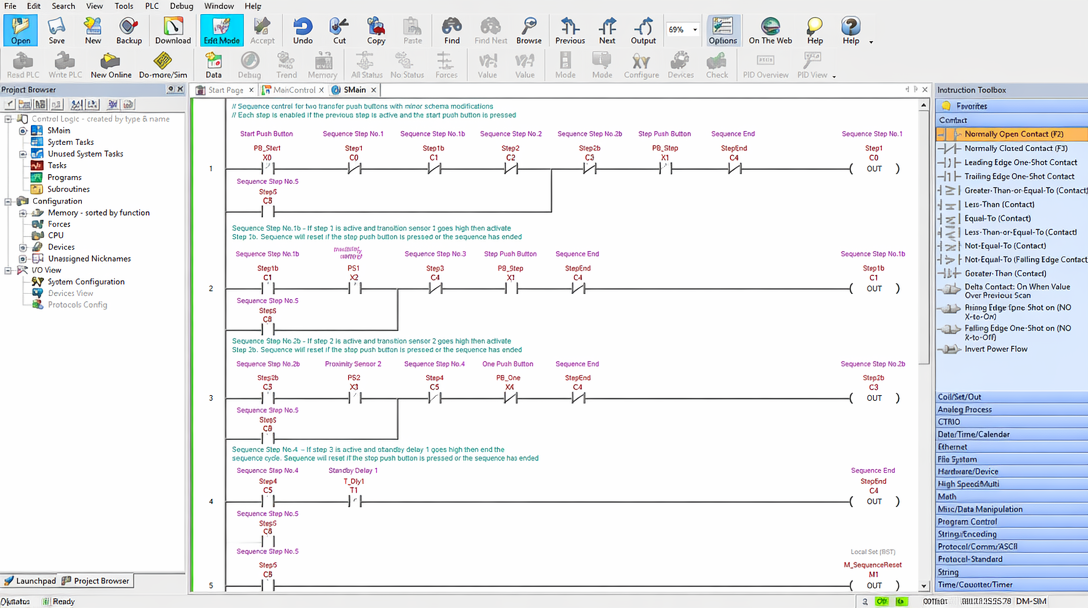The image size is (1088, 608).
Task: Select Equal-To (Contact) instruction
Action: click(1012, 218)
